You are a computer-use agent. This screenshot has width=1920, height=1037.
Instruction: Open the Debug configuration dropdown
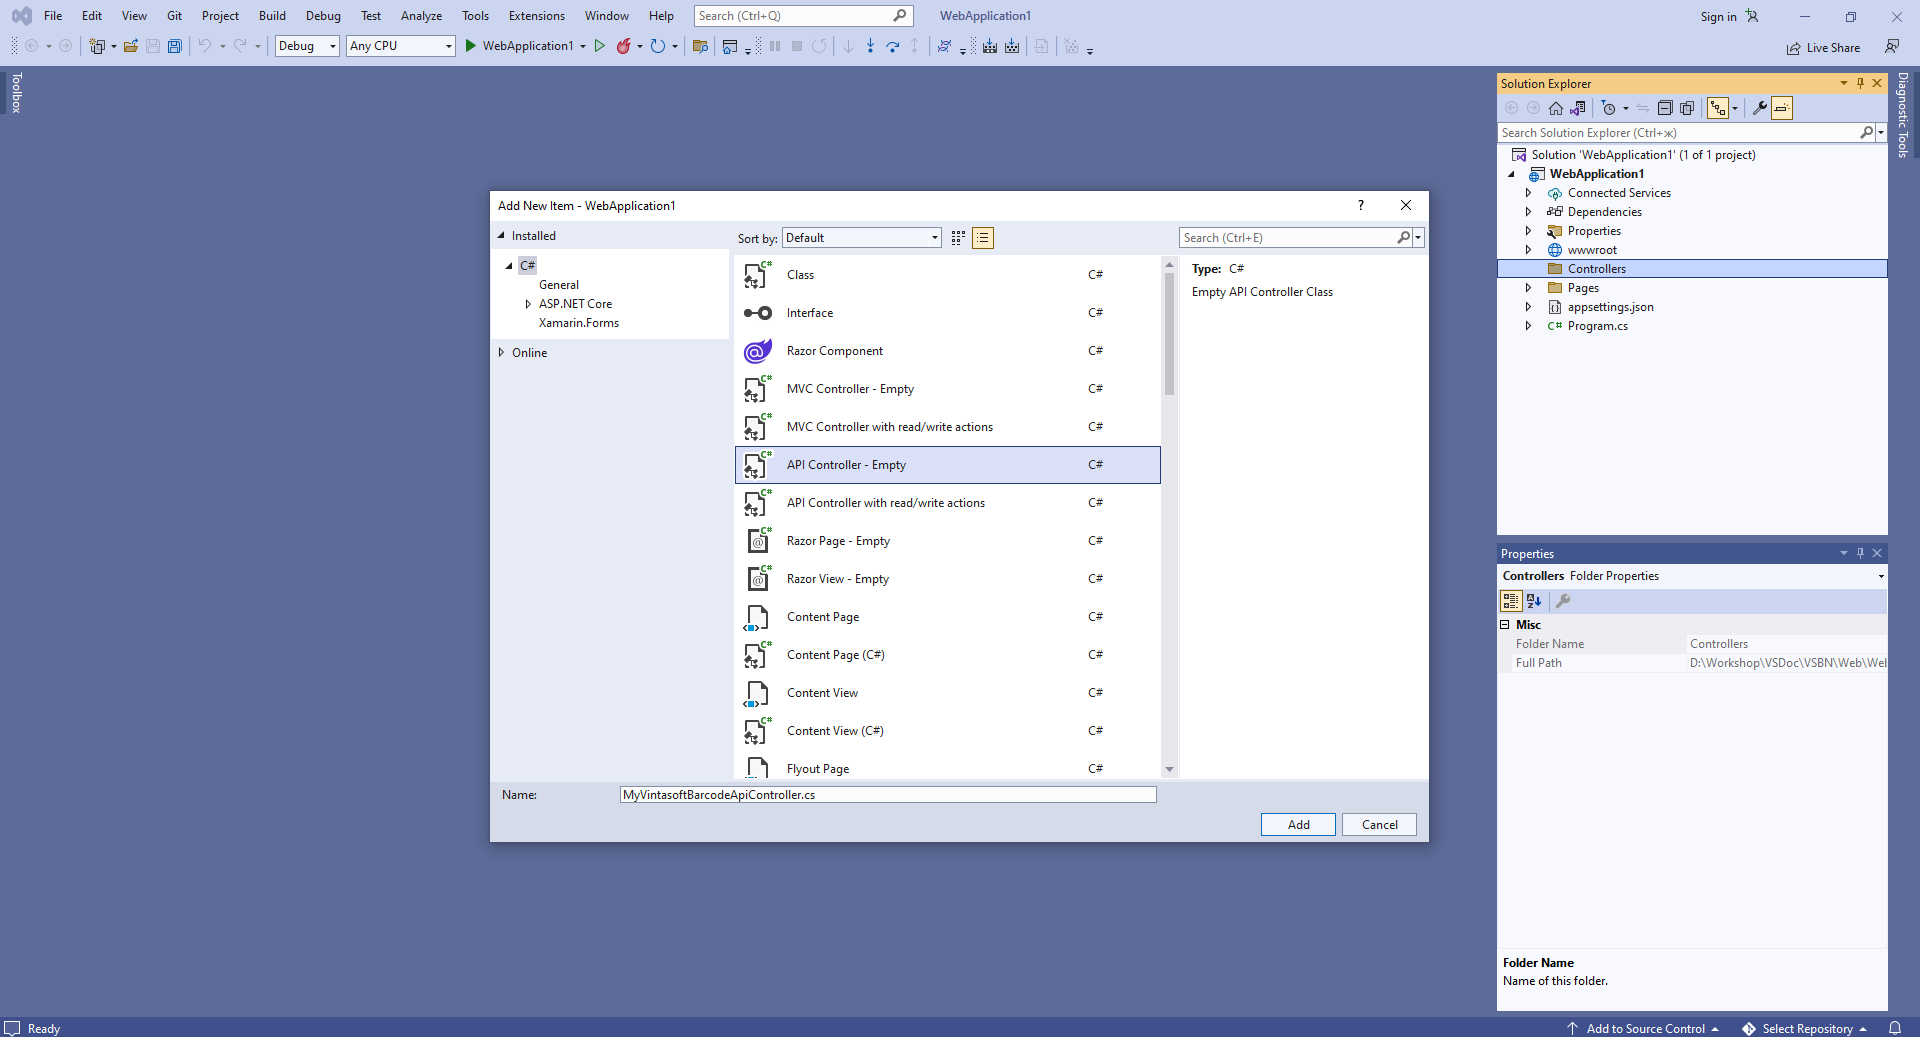coord(307,46)
